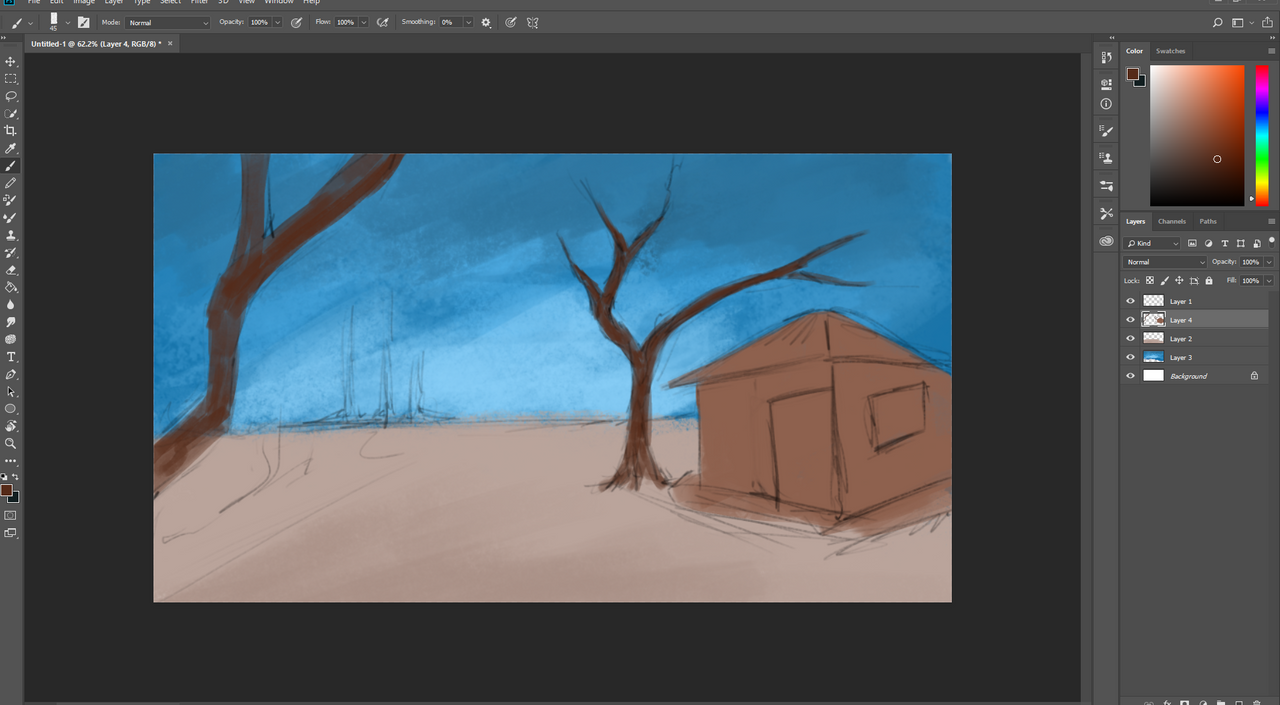This screenshot has height=705, width=1280.
Task: Switch to the Channels tab
Action: point(1172,221)
